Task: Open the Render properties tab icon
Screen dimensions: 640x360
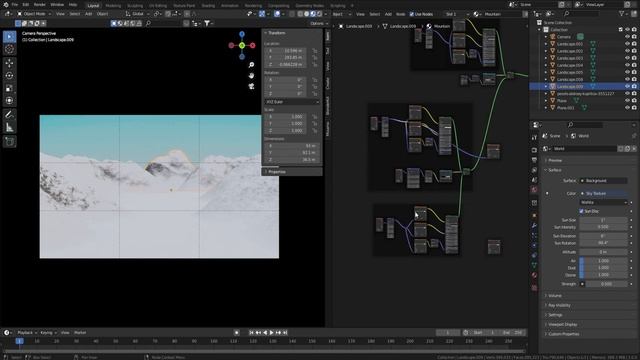Action: [534, 150]
